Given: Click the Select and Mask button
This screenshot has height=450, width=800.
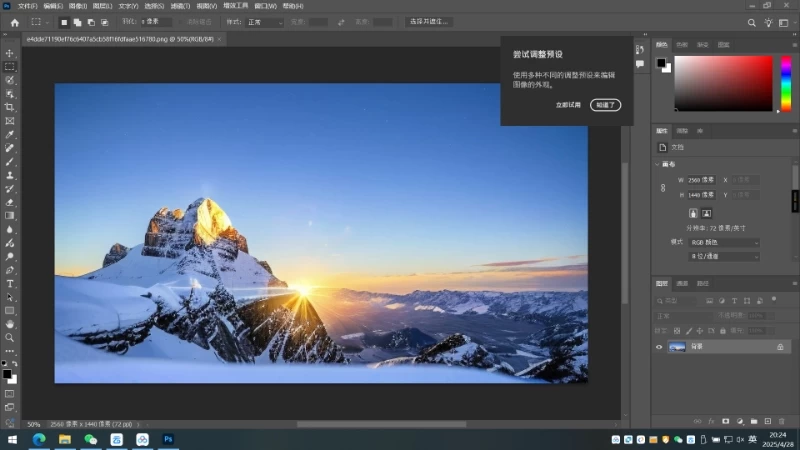Looking at the screenshot, I should point(429,22).
